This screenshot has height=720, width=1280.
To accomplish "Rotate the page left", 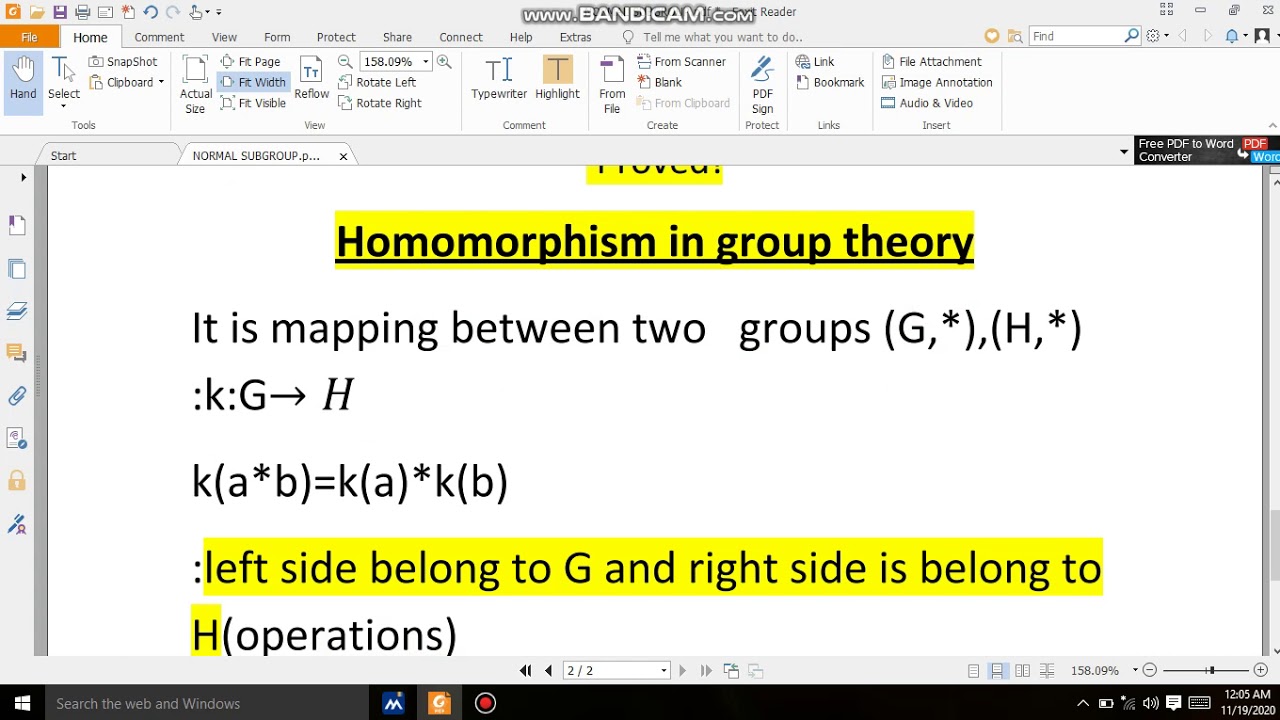I will click(377, 82).
